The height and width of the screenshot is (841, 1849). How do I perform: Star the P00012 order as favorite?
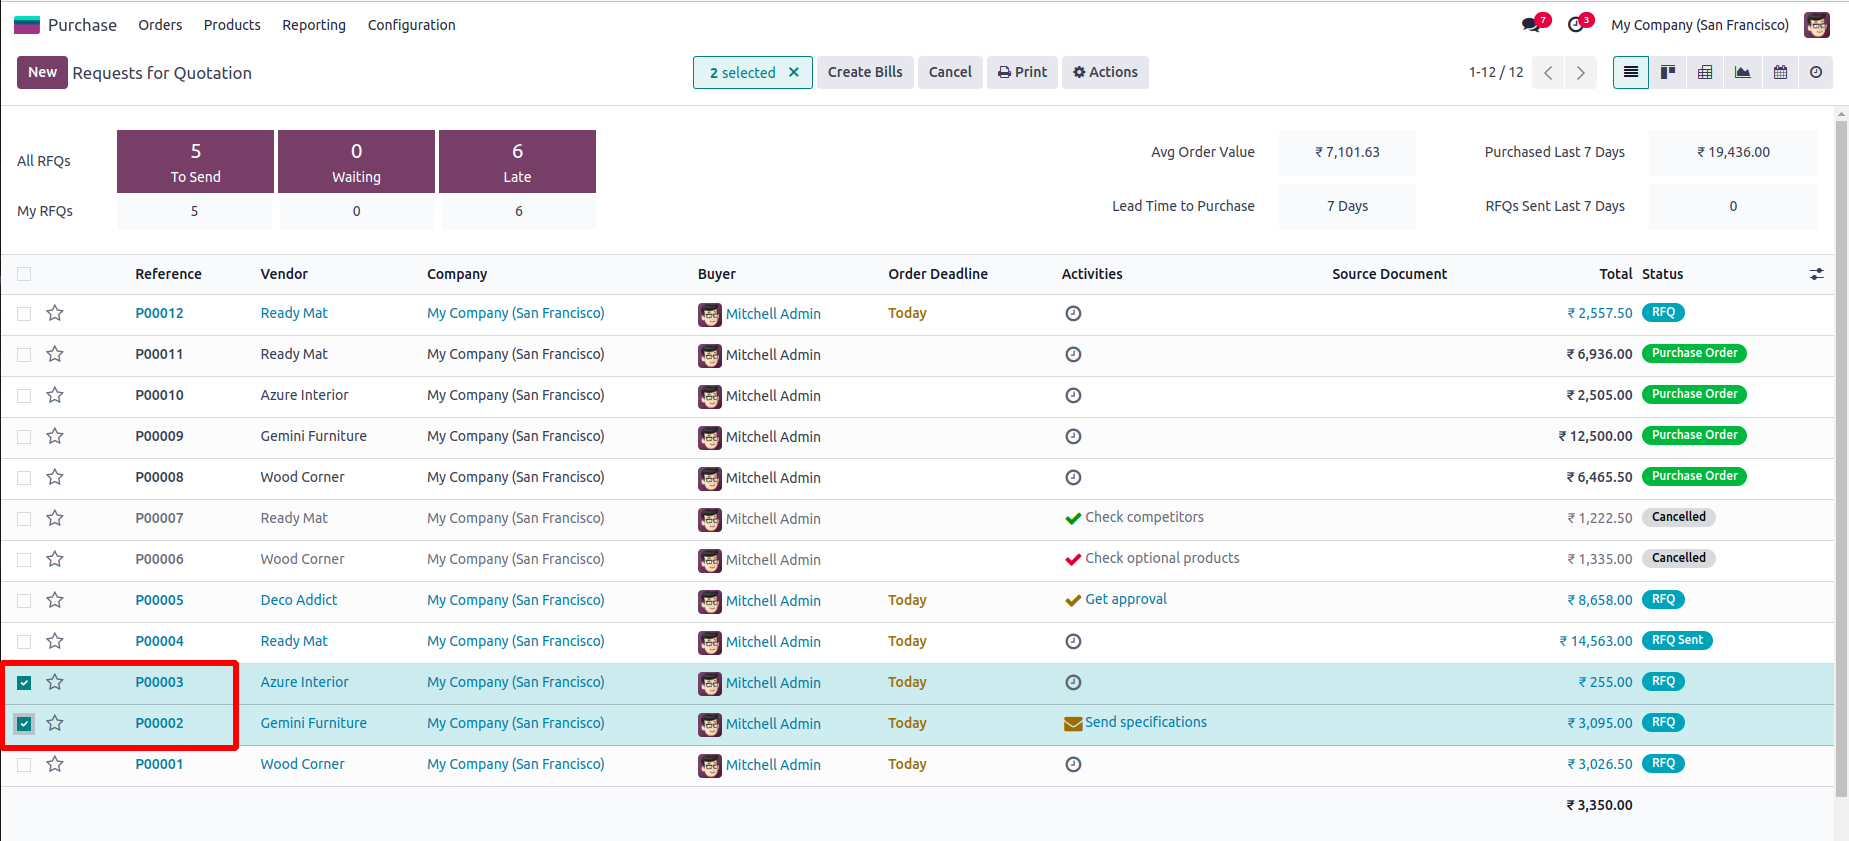point(55,313)
